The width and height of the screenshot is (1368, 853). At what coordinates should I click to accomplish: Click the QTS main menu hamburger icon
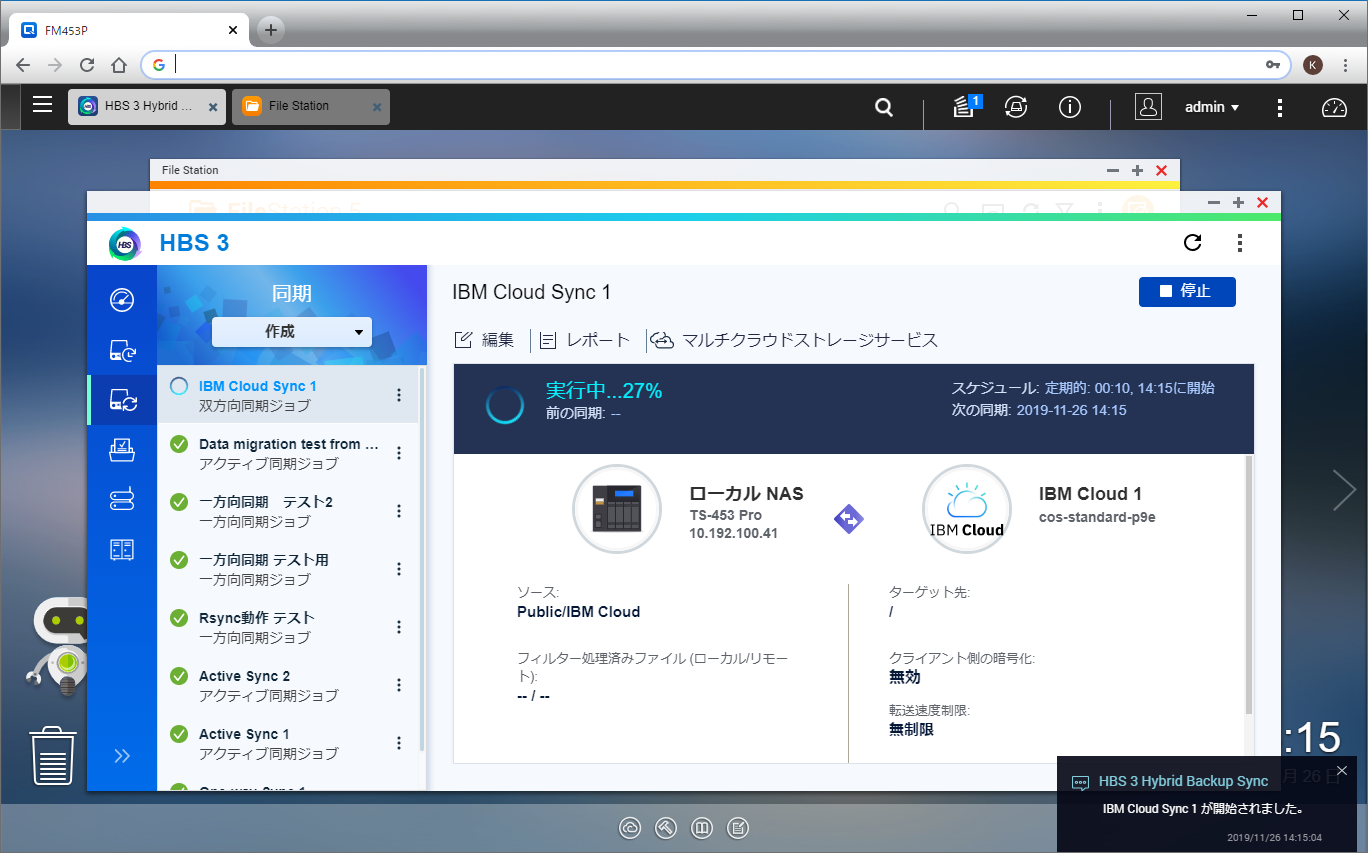pyautogui.click(x=42, y=105)
